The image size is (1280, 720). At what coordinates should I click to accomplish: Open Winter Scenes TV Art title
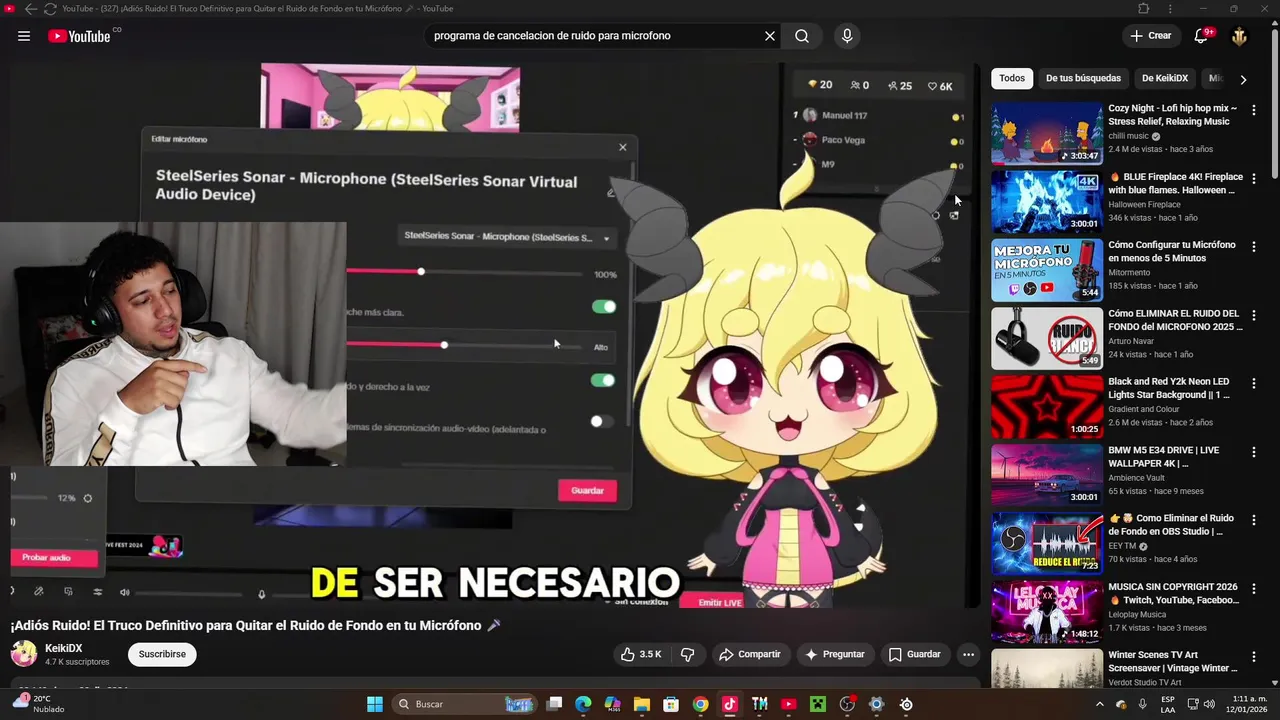tap(1173, 662)
